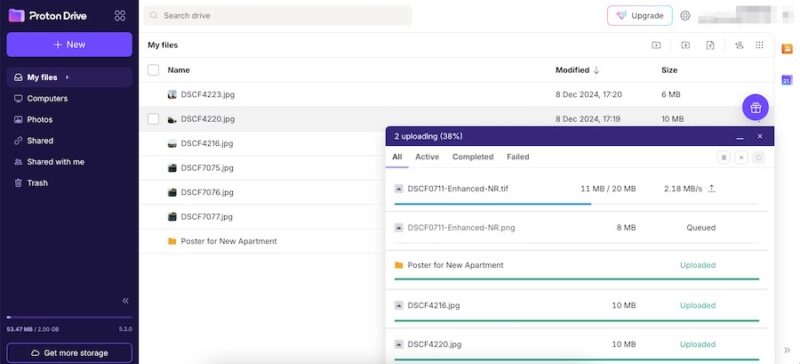Viewport: 800px width, 364px height.
Task: Open Shared with me in sidebar
Action: coord(69,162)
